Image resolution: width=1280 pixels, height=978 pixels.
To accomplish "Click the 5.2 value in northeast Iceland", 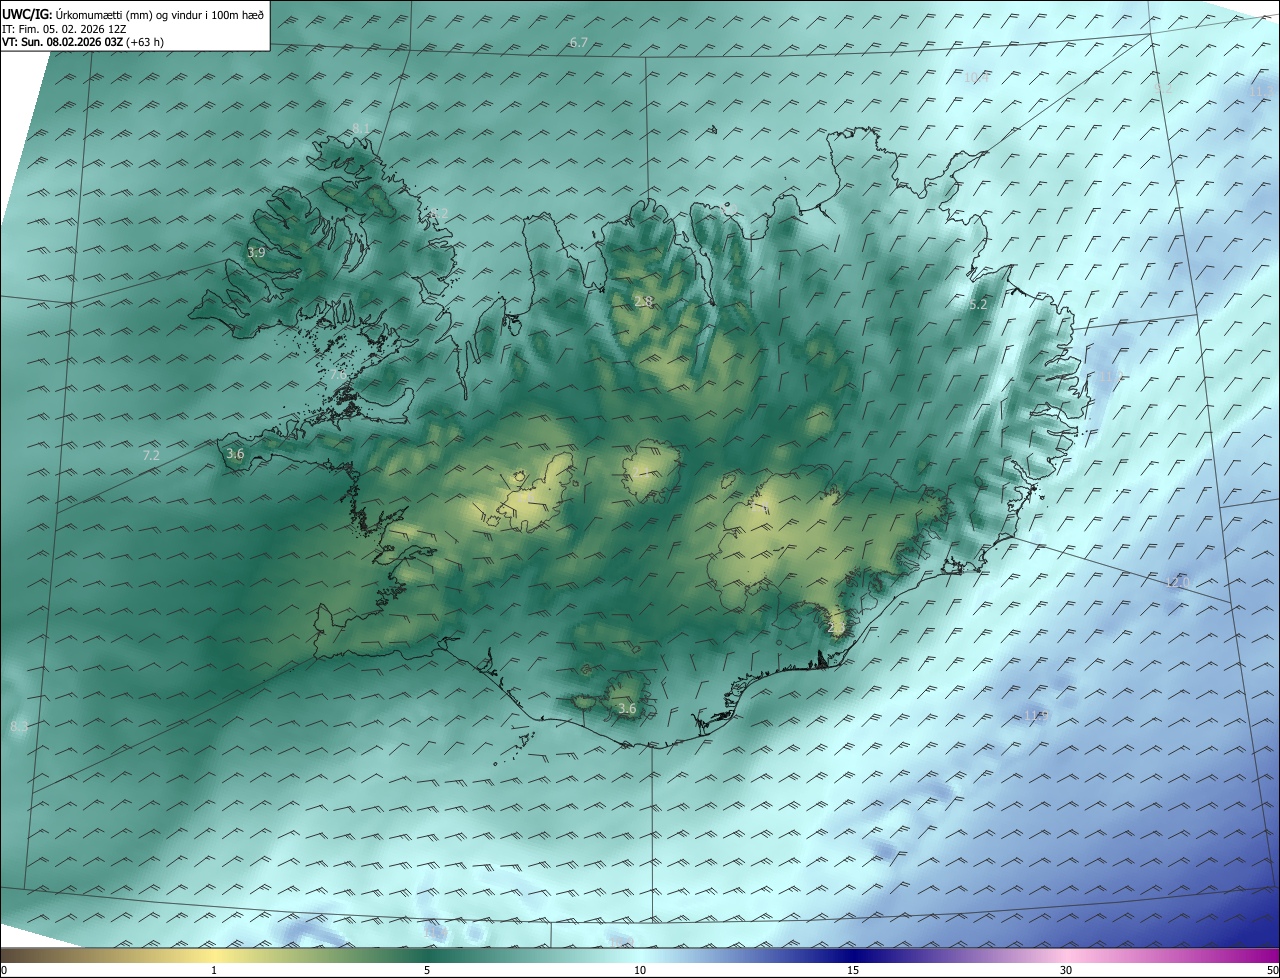I will pyautogui.click(x=978, y=304).
